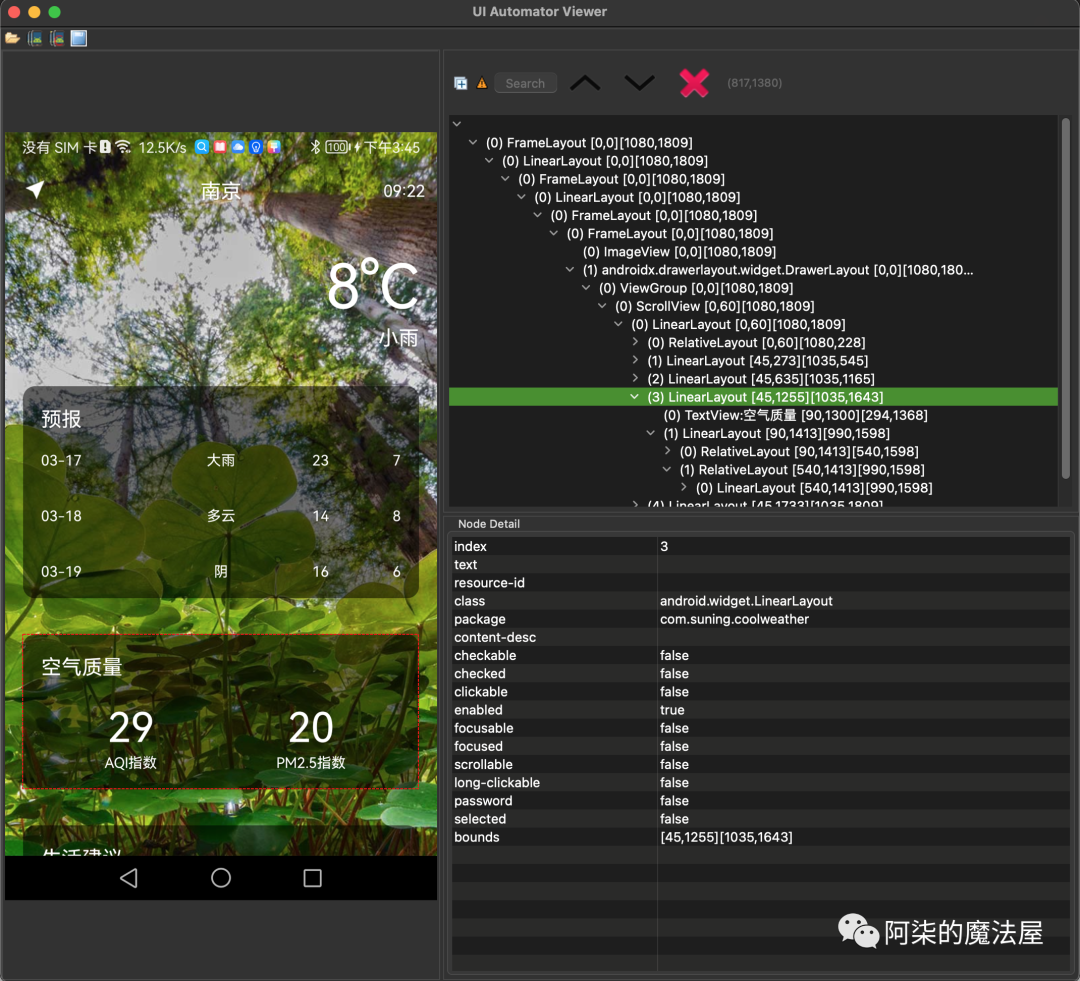Image resolution: width=1080 pixels, height=981 pixels.
Task: Click the Compressed Device Screenshot icon
Action: (x=56, y=38)
